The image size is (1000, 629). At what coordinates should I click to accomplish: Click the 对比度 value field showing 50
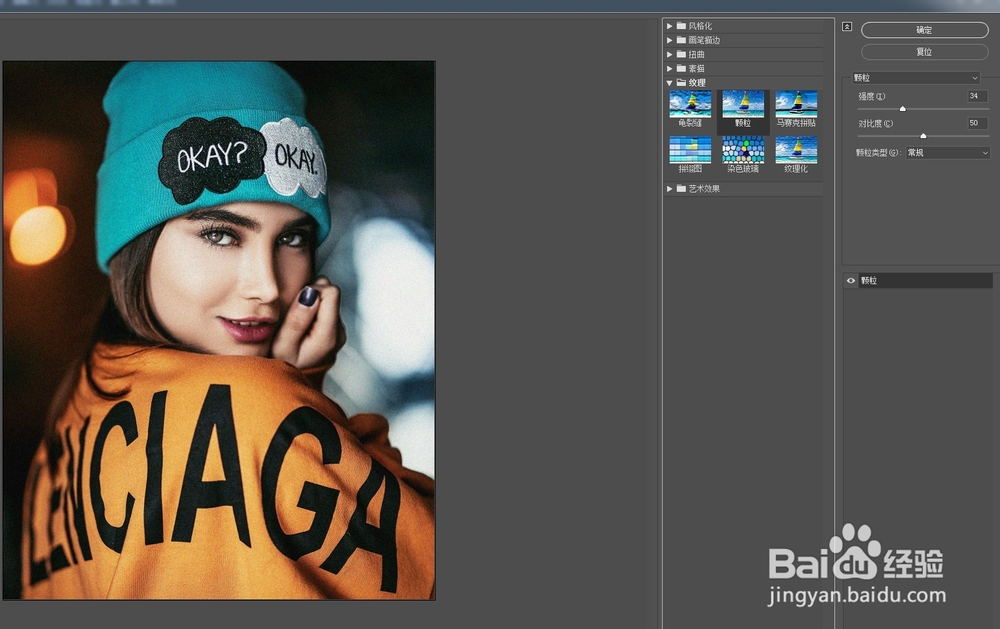point(978,123)
